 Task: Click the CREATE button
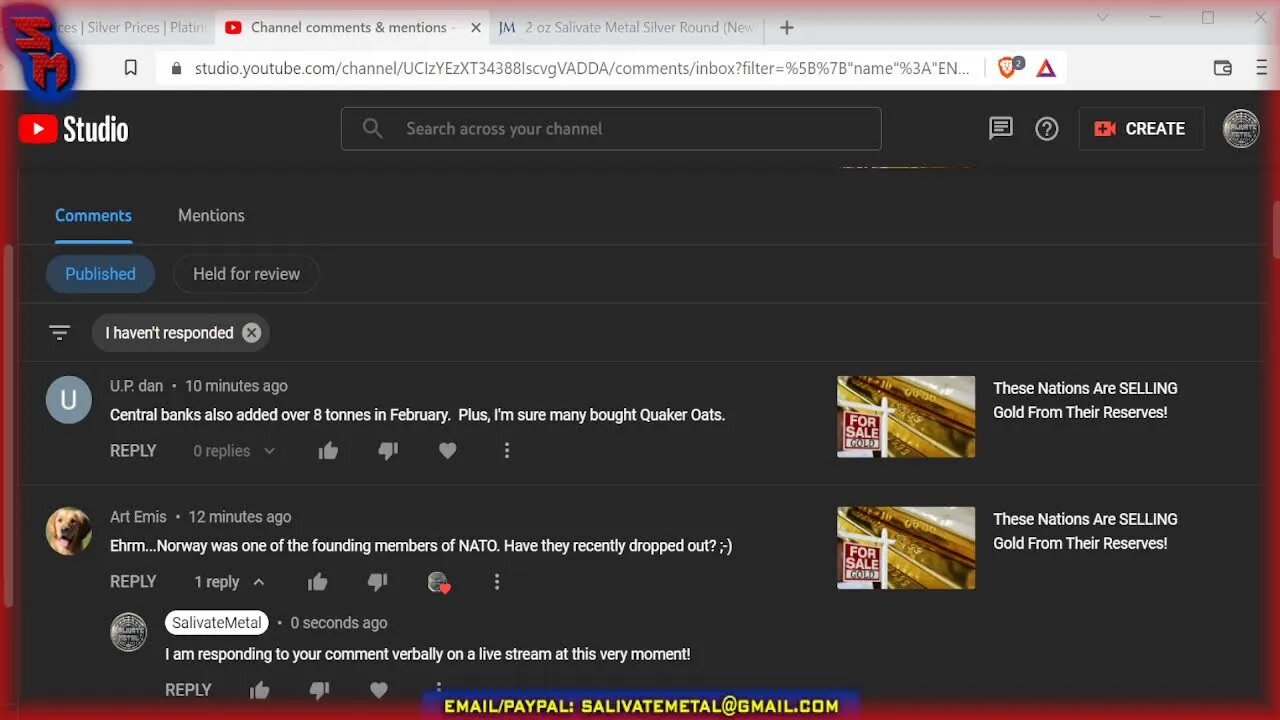coord(1140,128)
